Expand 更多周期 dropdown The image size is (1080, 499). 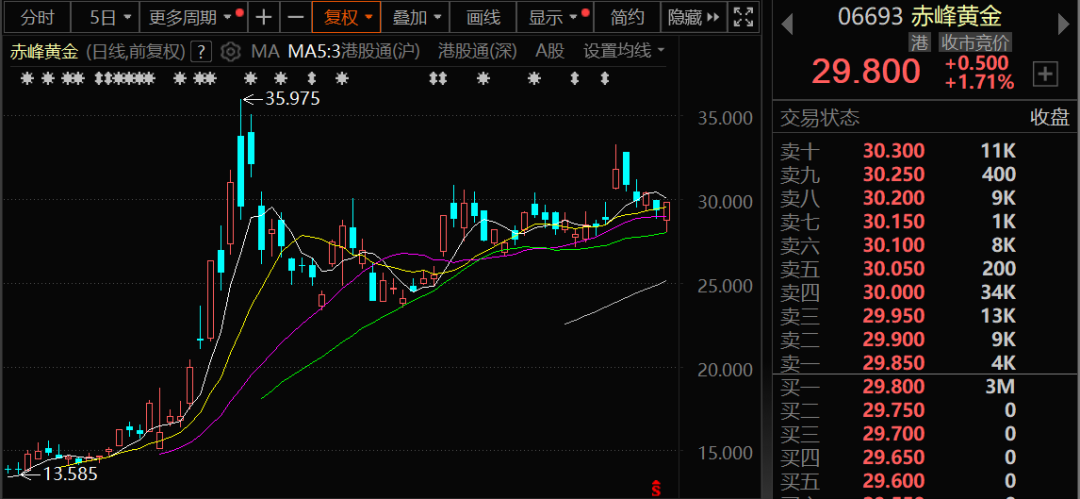pos(194,17)
